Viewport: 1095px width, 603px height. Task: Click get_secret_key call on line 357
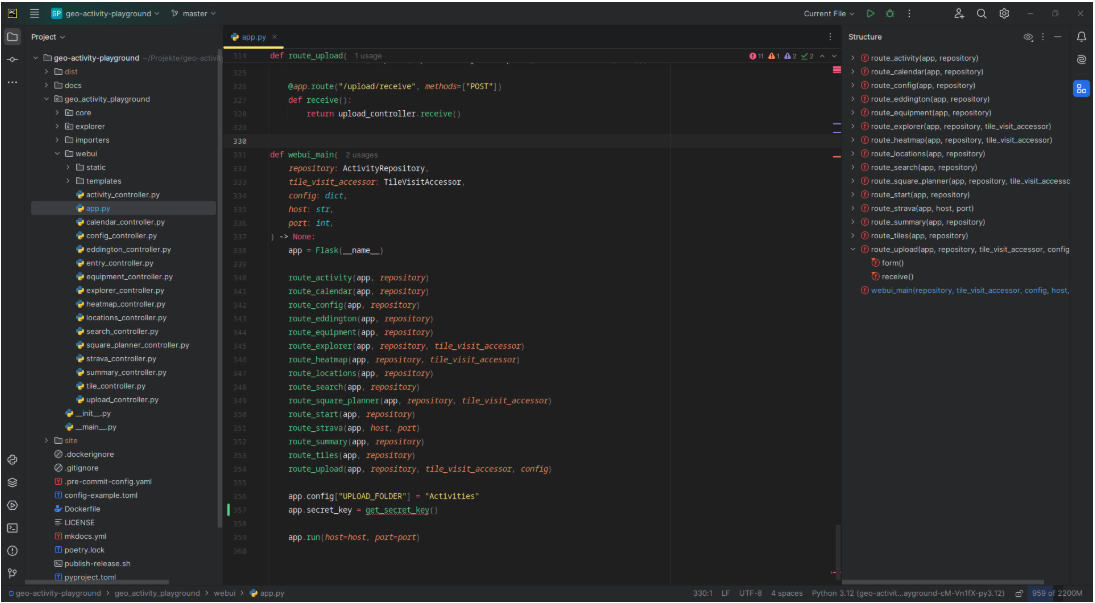(x=397, y=510)
